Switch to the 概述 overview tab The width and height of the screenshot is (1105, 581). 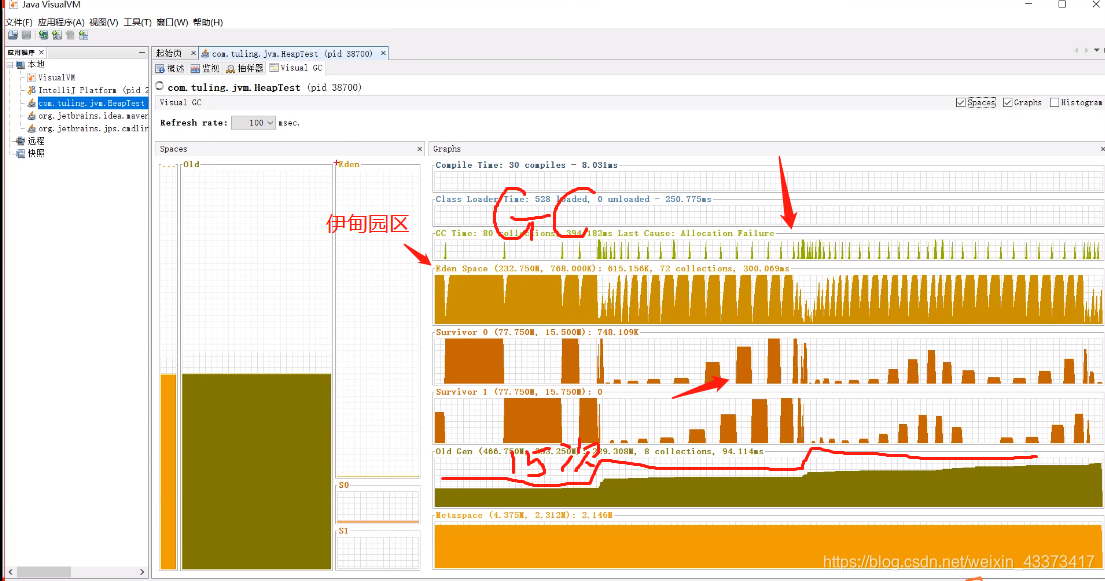pyautogui.click(x=170, y=68)
